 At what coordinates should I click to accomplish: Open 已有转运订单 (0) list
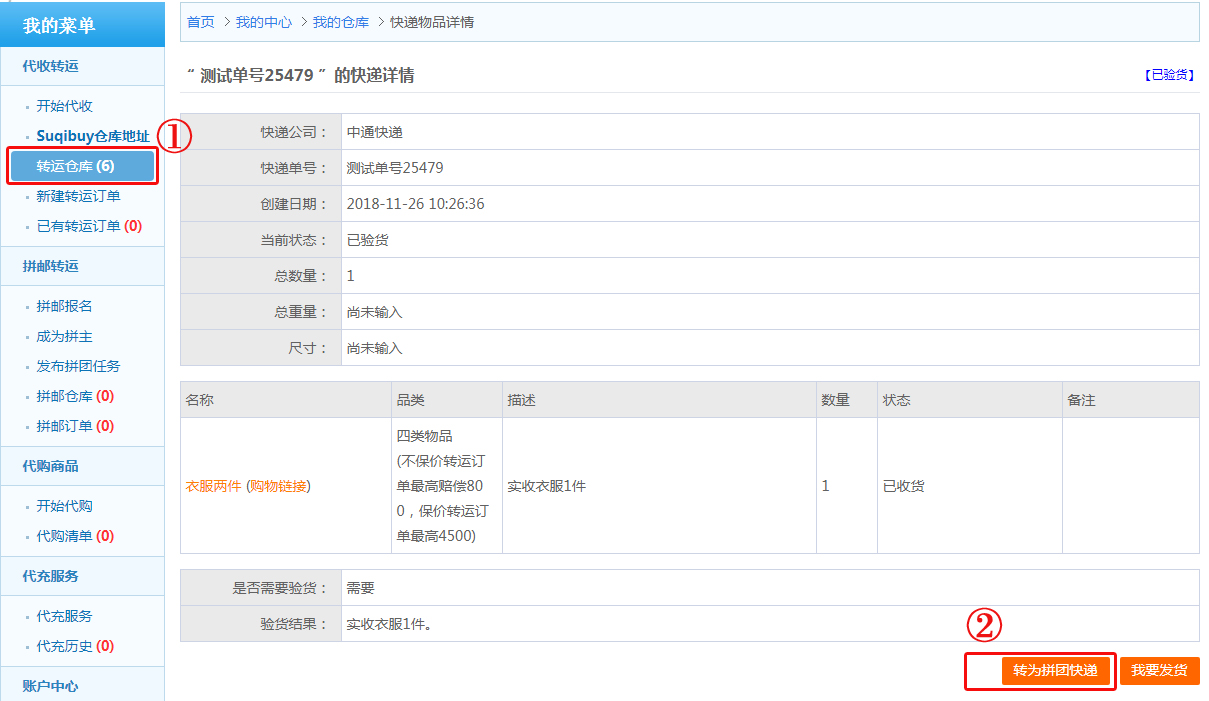point(88,226)
